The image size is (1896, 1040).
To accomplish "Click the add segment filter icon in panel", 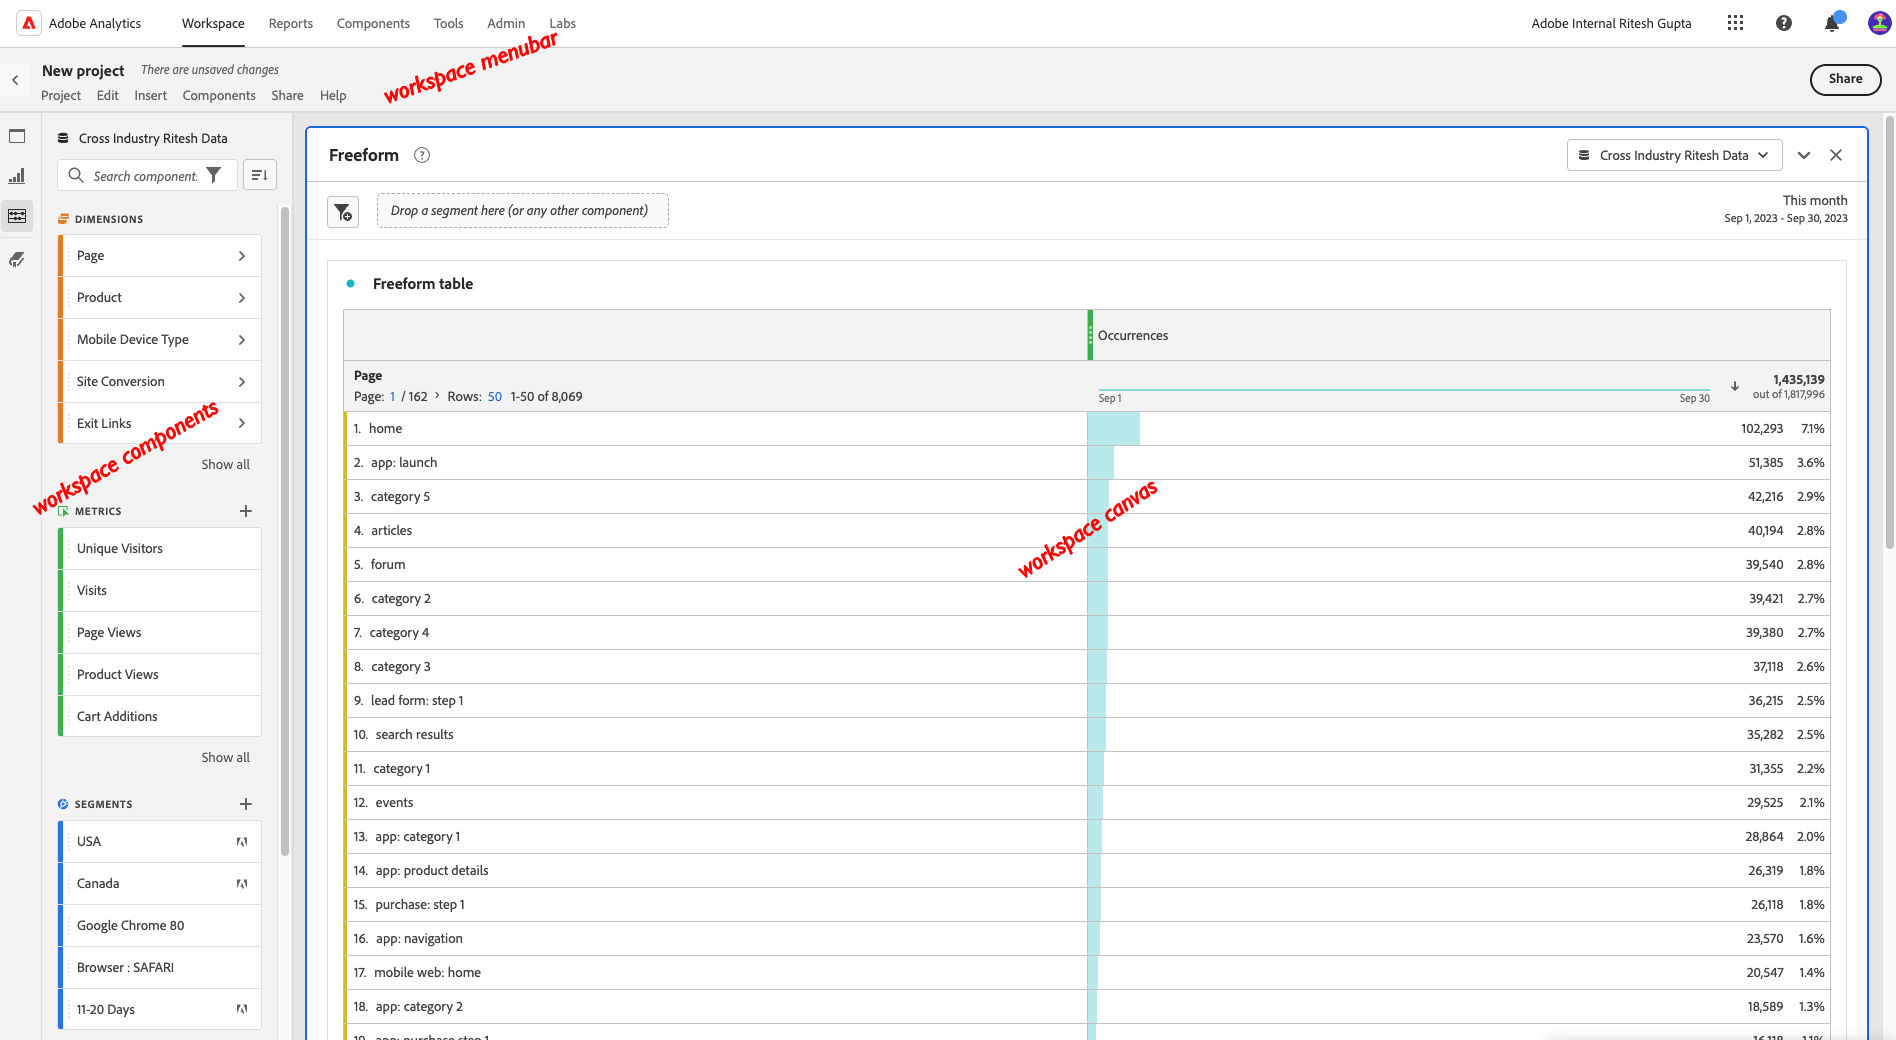I will (x=343, y=211).
